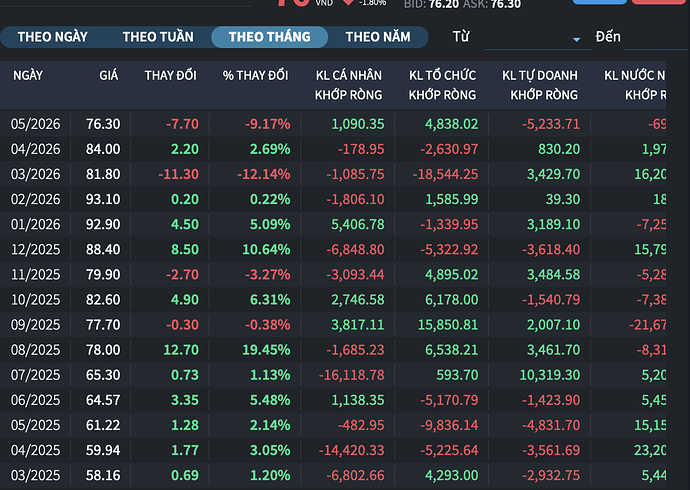Select the 10/2025 date cell
Viewport: 690px width, 490px height.
point(35,300)
